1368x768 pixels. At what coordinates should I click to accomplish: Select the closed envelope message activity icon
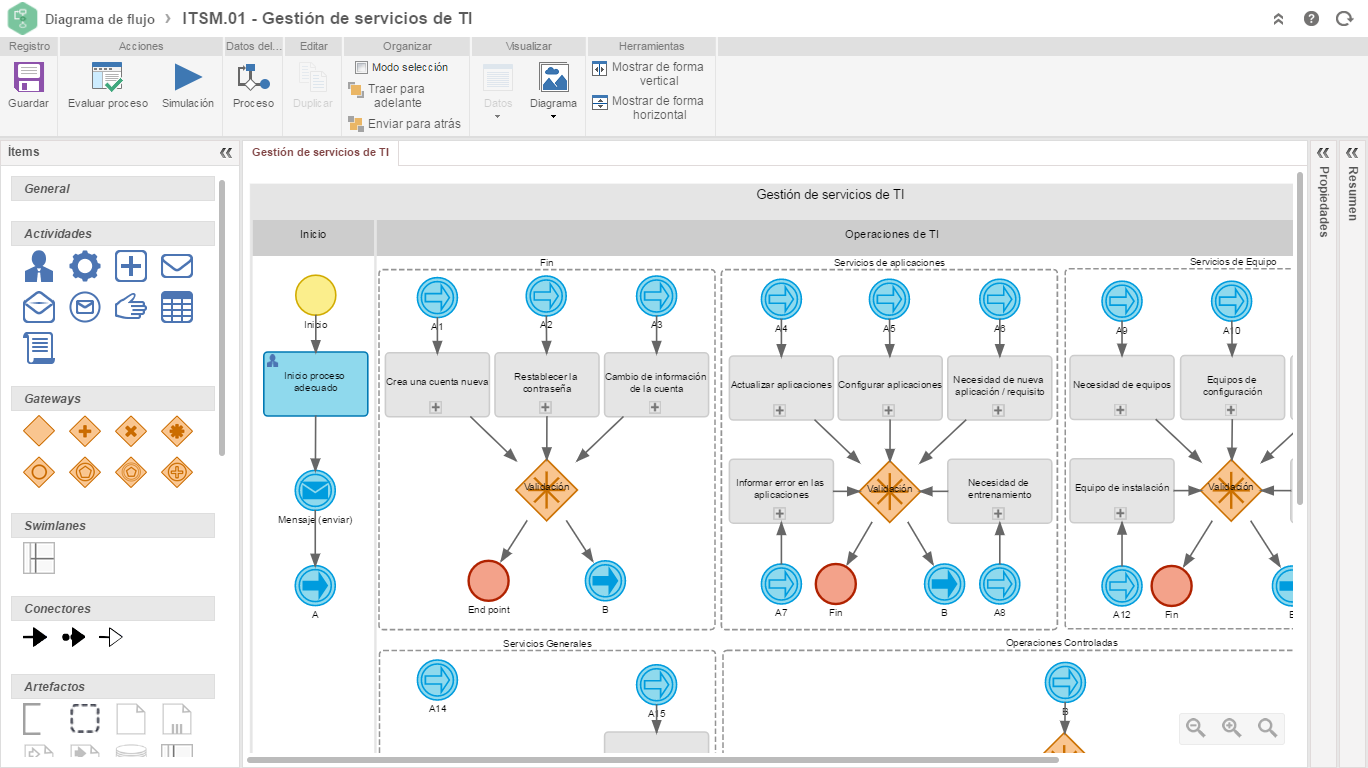pyautogui.click(x=177, y=266)
